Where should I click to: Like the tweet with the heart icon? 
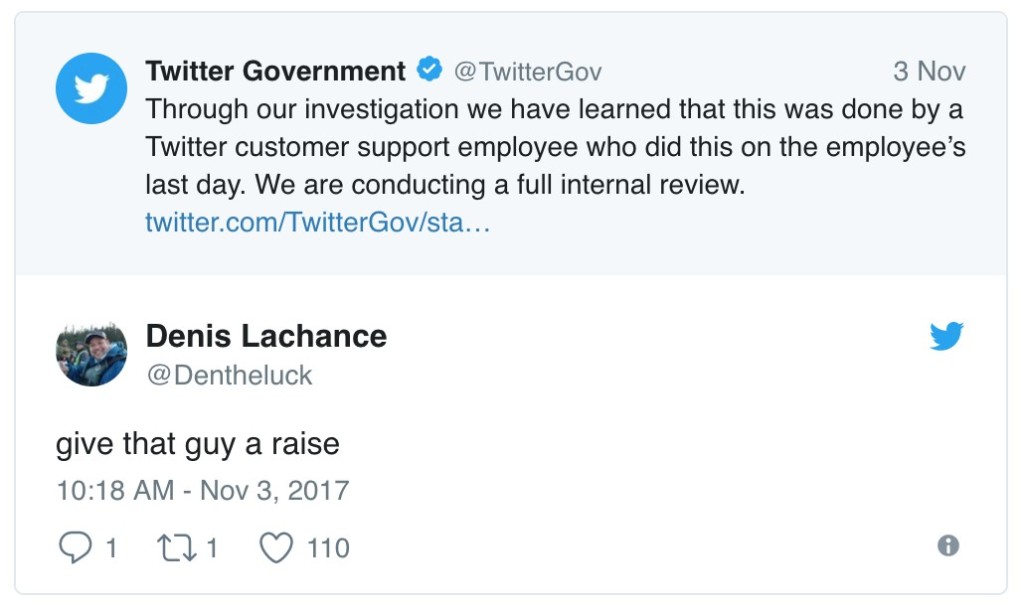point(276,547)
